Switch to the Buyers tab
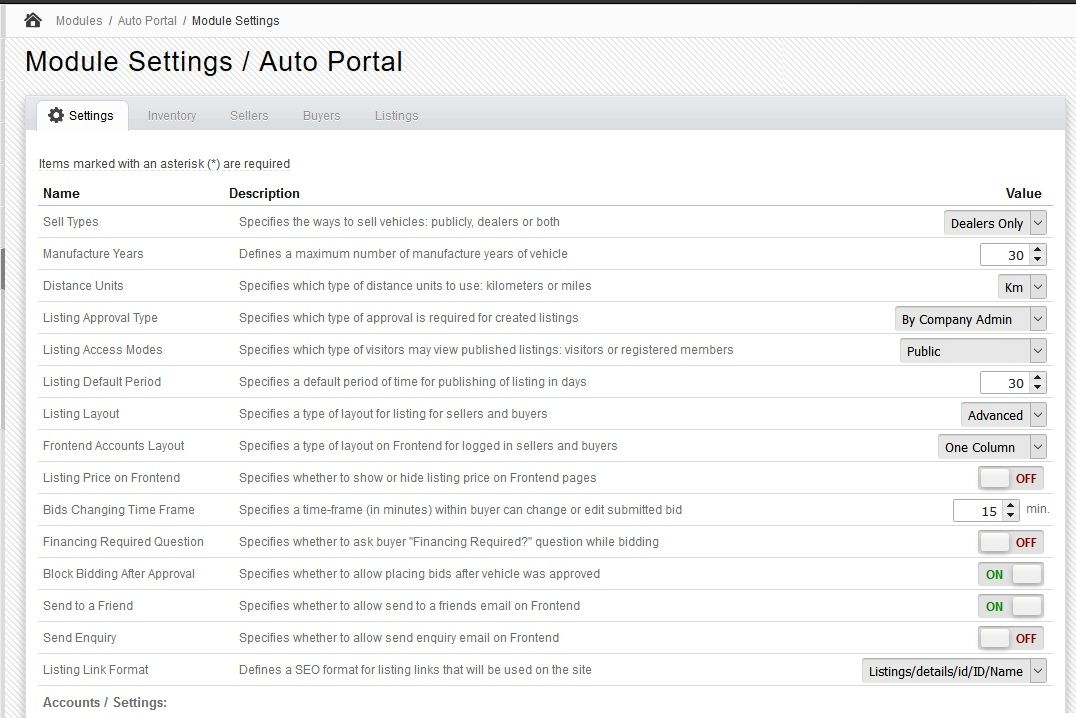 tap(321, 115)
